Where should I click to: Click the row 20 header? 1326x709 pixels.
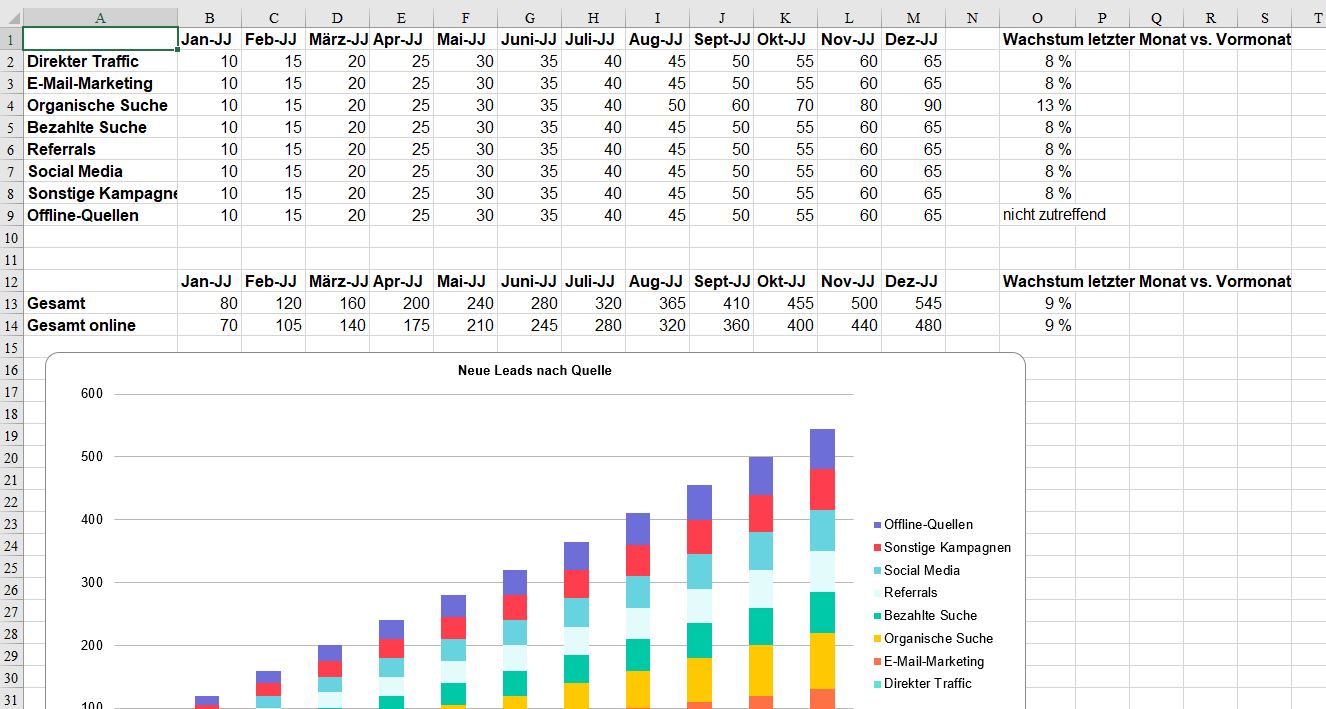(x=11, y=457)
